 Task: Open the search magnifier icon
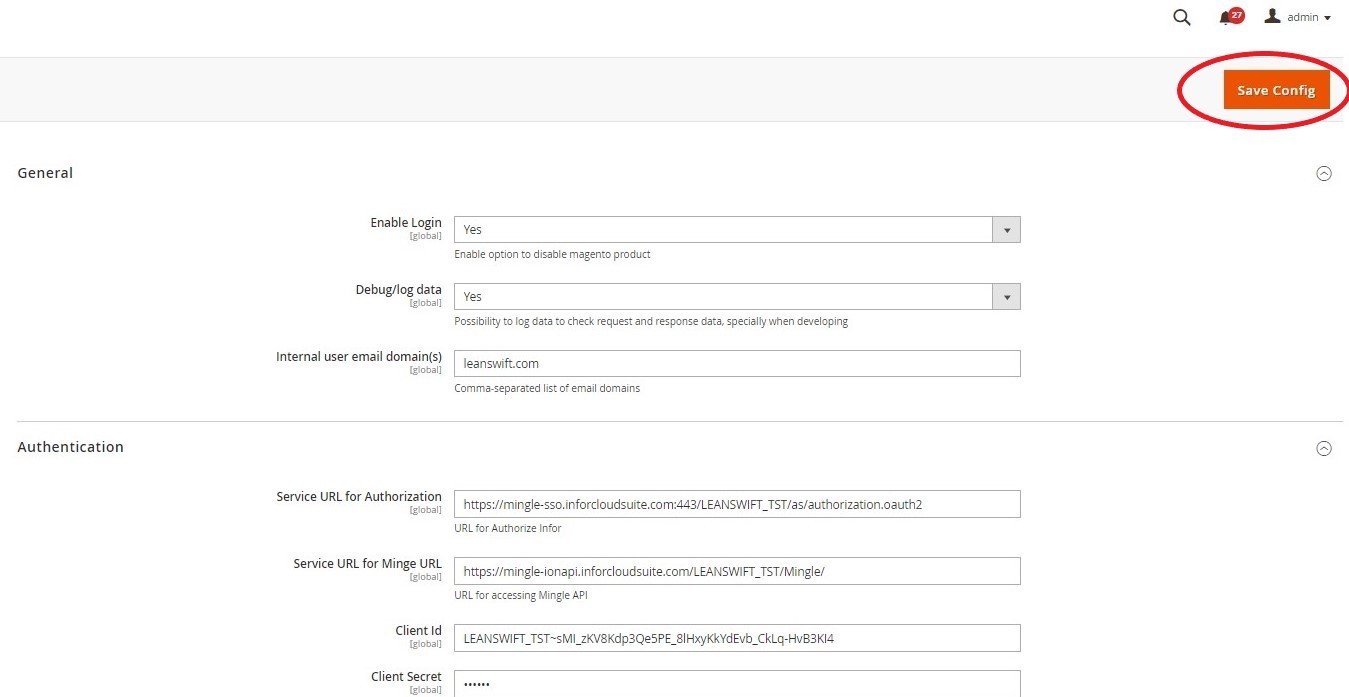(1181, 18)
